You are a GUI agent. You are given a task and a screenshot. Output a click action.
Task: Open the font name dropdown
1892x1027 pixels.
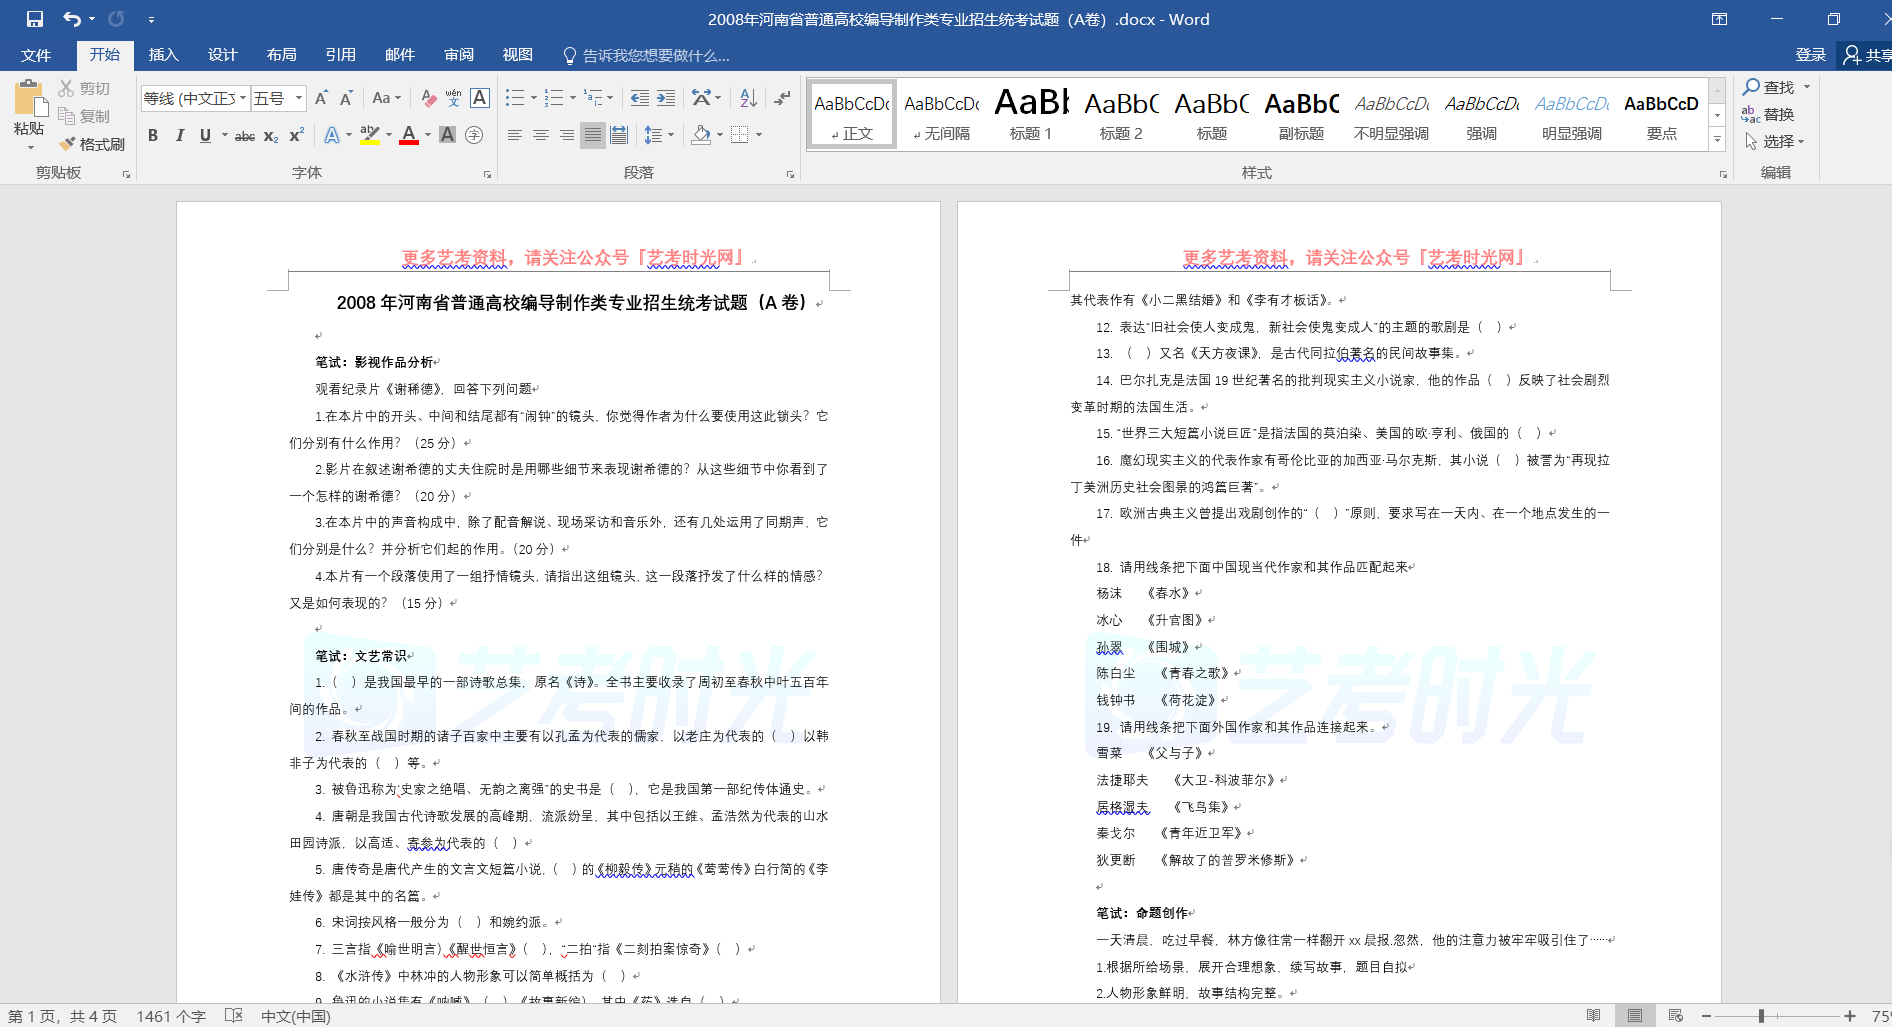[x=243, y=98]
